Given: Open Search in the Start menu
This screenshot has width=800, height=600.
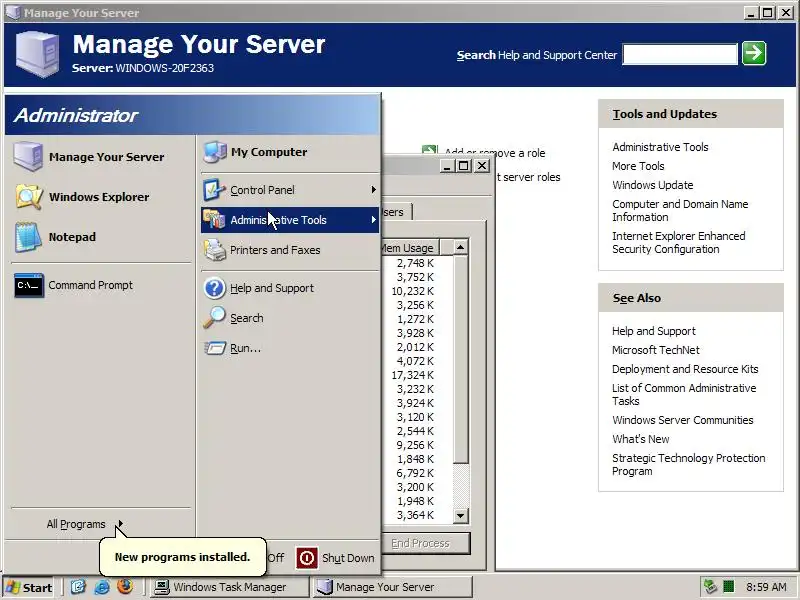Looking at the screenshot, I should (290, 318).
